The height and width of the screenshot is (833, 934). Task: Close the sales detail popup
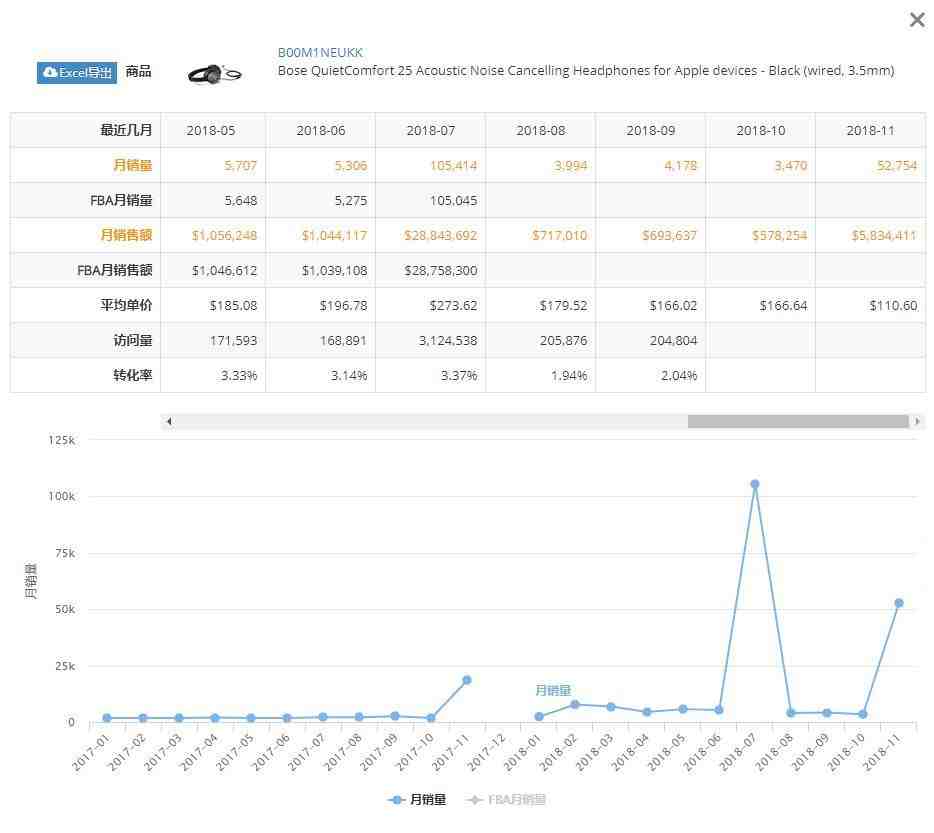pos(917,20)
